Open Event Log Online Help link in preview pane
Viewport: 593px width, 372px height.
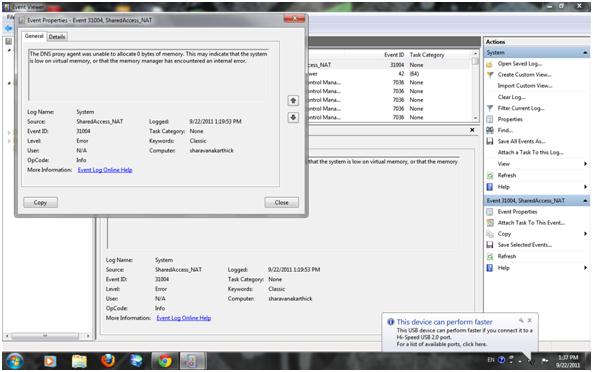coord(183,318)
